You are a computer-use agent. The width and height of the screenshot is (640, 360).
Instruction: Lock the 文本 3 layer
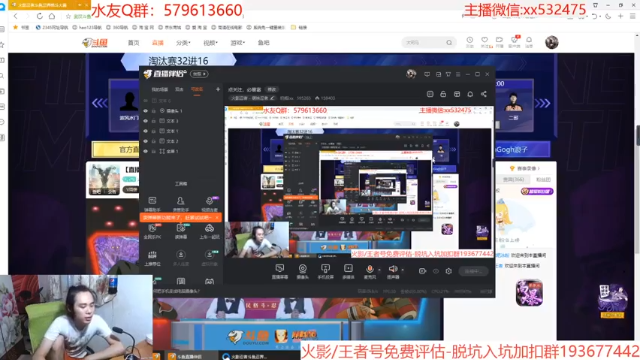pyautogui.click(x=154, y=121)
